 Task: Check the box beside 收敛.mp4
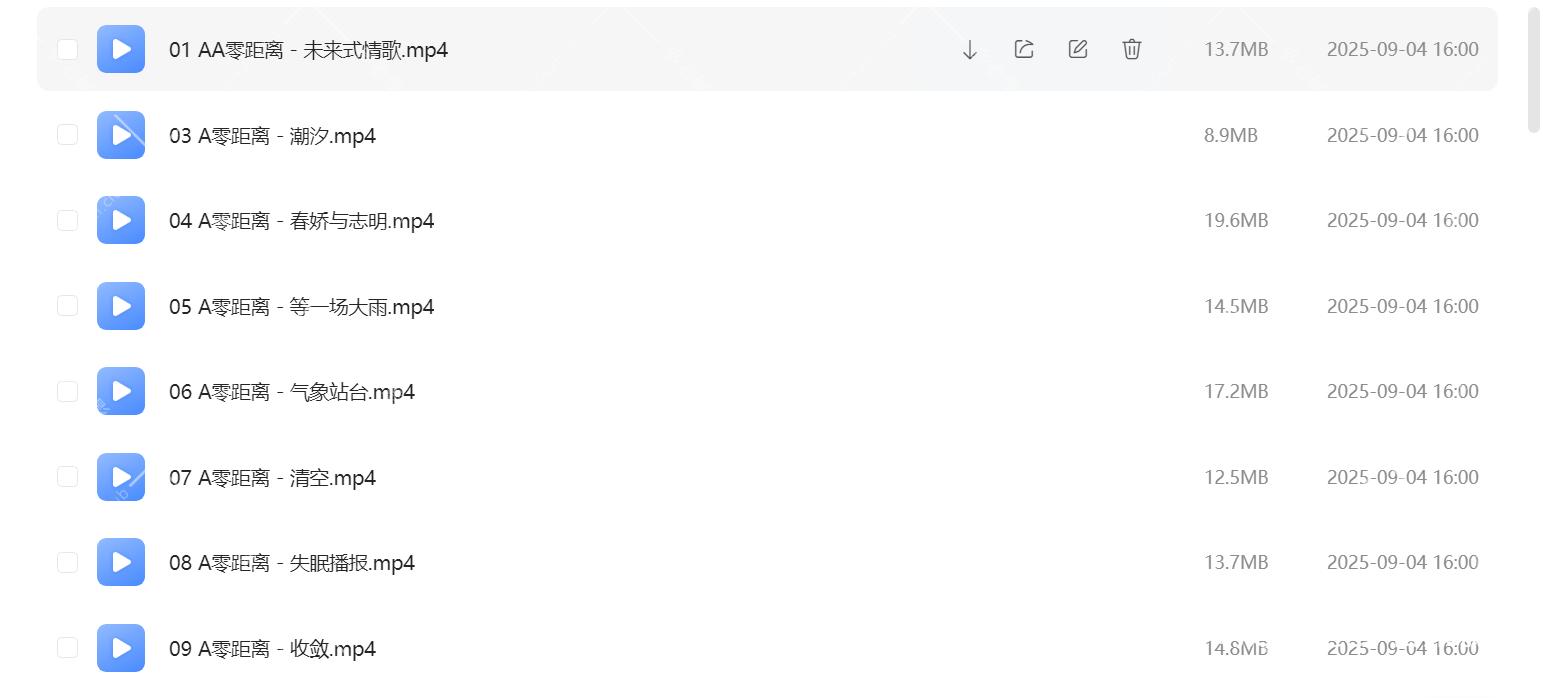67,647
